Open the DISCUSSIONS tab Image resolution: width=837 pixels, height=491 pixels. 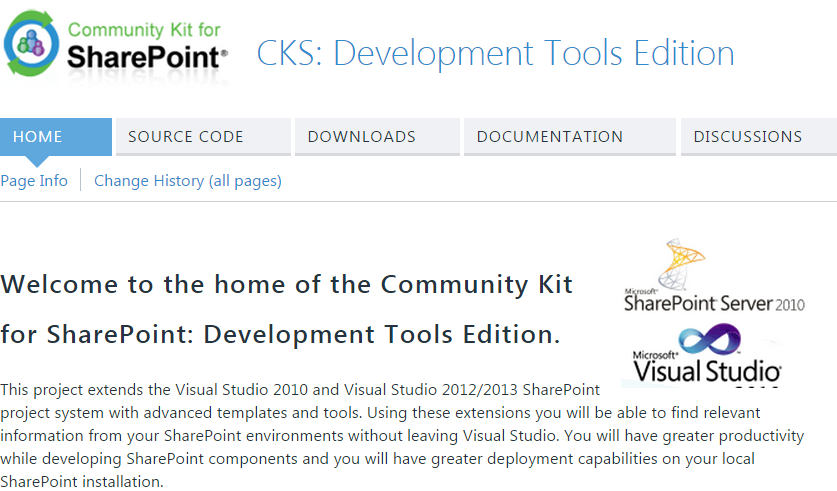[759, 137]
